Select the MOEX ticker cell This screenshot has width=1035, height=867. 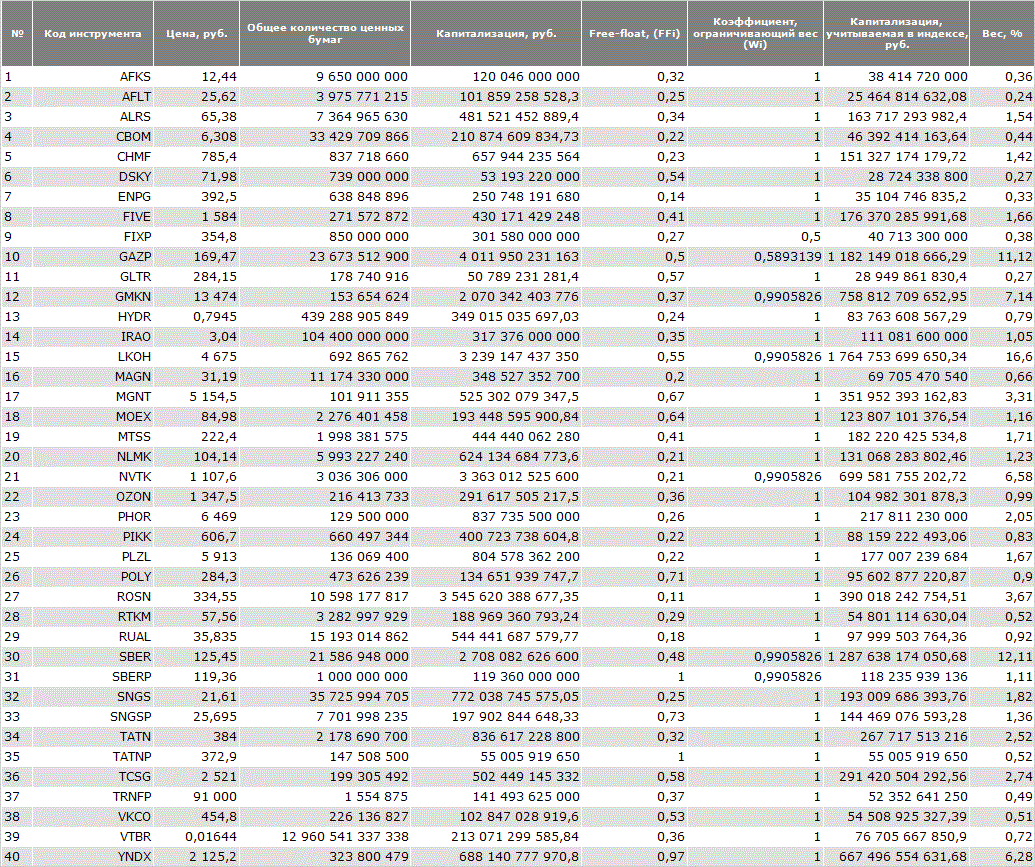93,417
